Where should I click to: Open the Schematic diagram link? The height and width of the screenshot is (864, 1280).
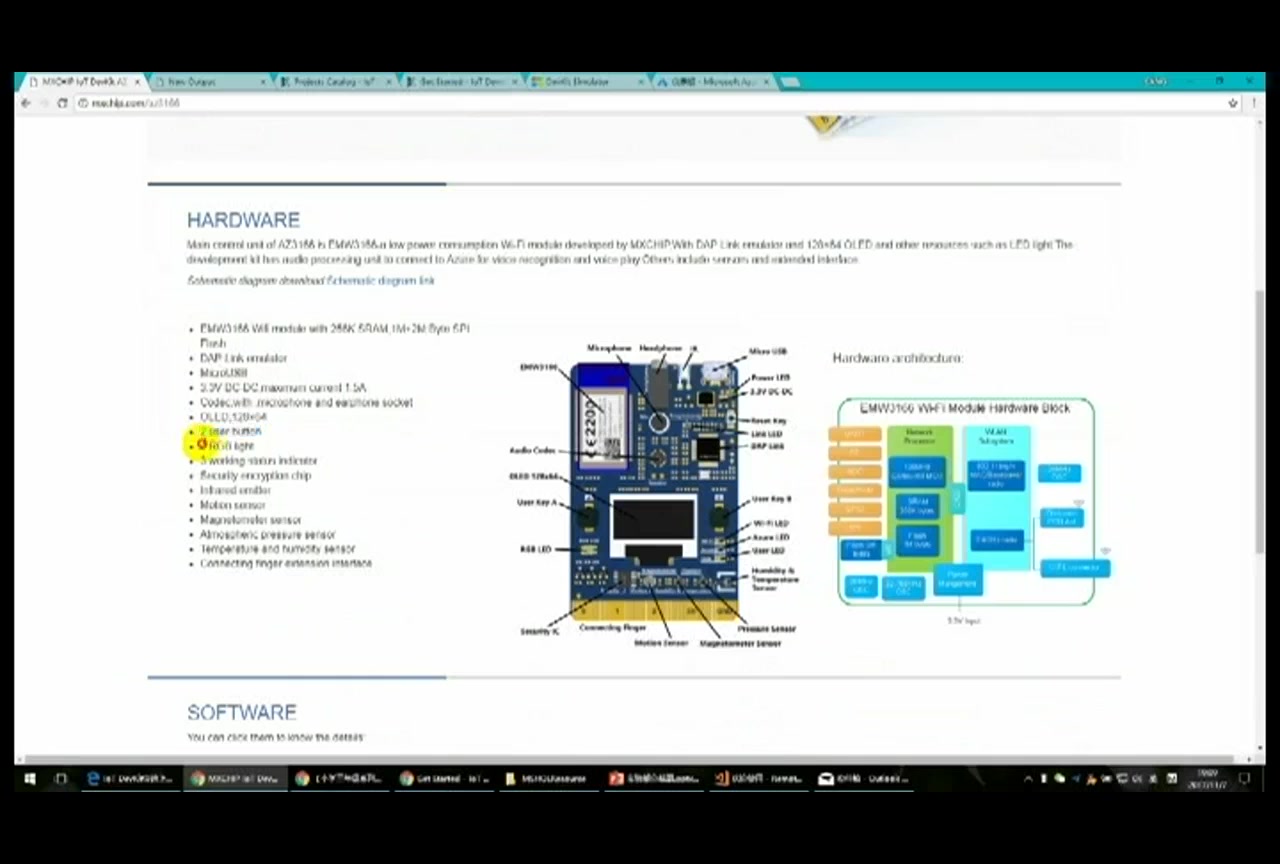click(x=381, y=281)
